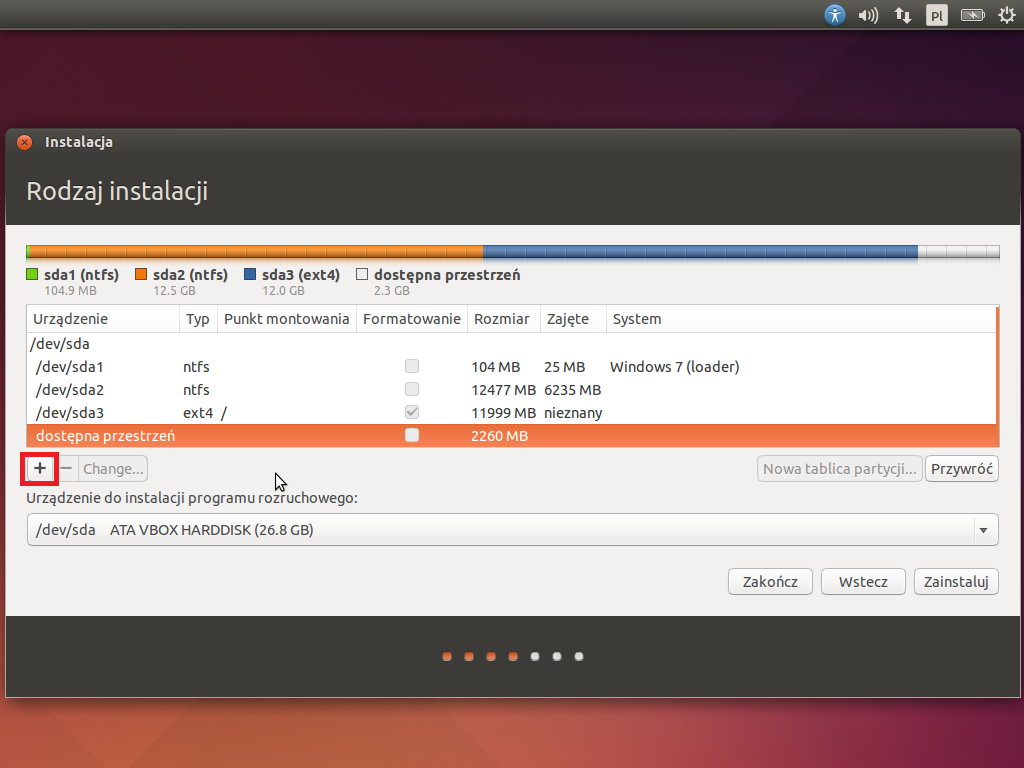This screenshot has width=1024, height=768.
Task: Click the Przywróć button
Action: pyautogui.click(x=962, y=468)
